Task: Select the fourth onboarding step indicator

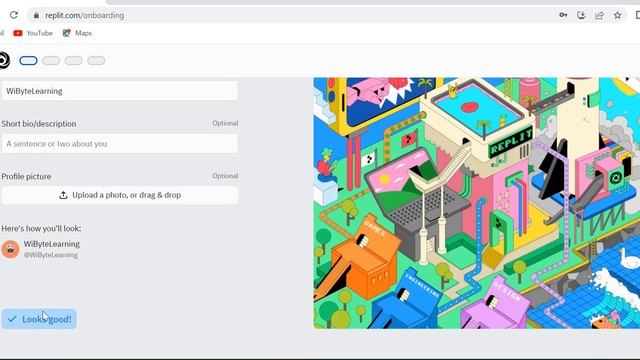Action: coord(96,61)
